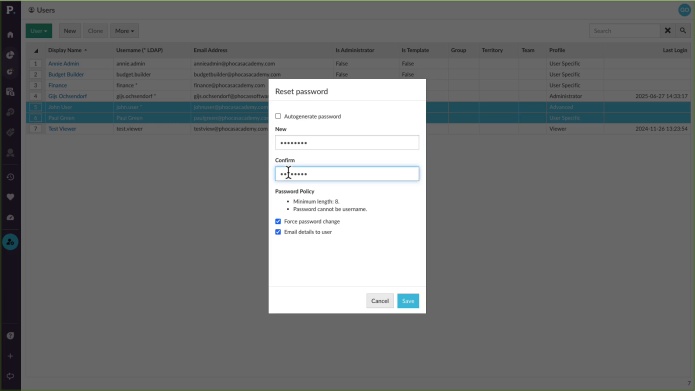This screenshot has height=391, width=695.
Task: Open the calculator budgets sidebar icon
Action: 10,92
